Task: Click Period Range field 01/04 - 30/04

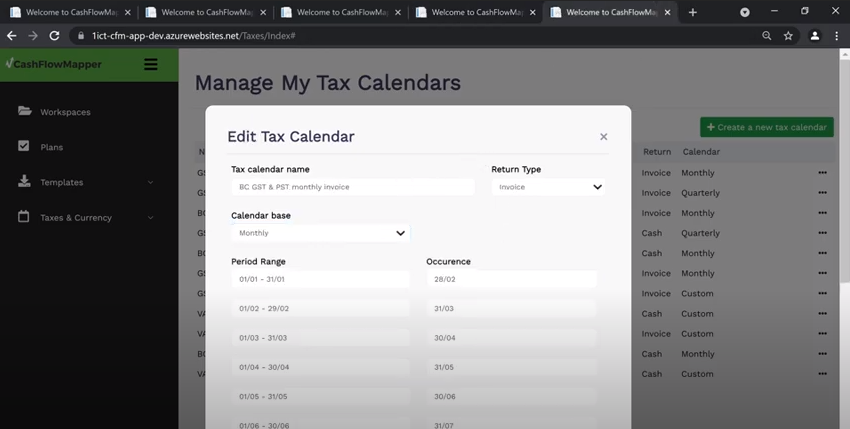Action: [x=320, y=367]
